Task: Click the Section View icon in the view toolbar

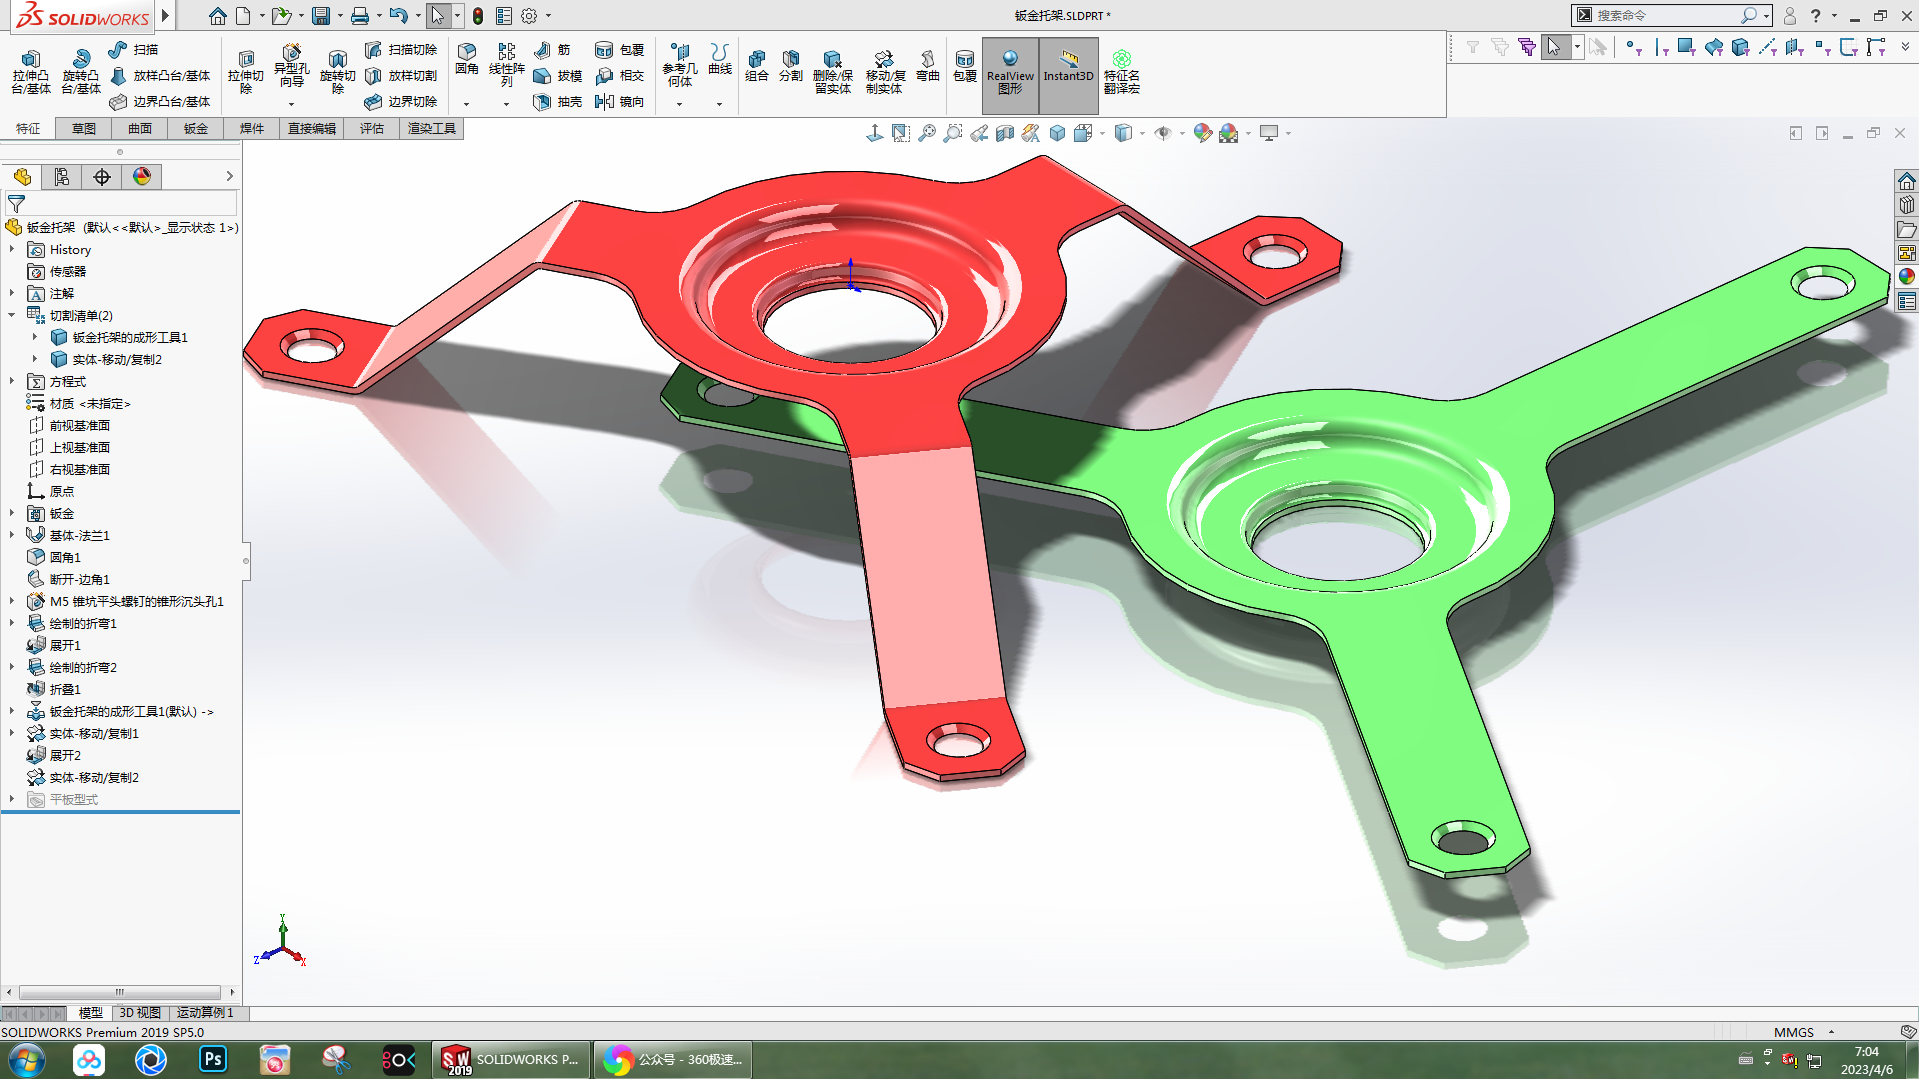Action: point(1005,133)
